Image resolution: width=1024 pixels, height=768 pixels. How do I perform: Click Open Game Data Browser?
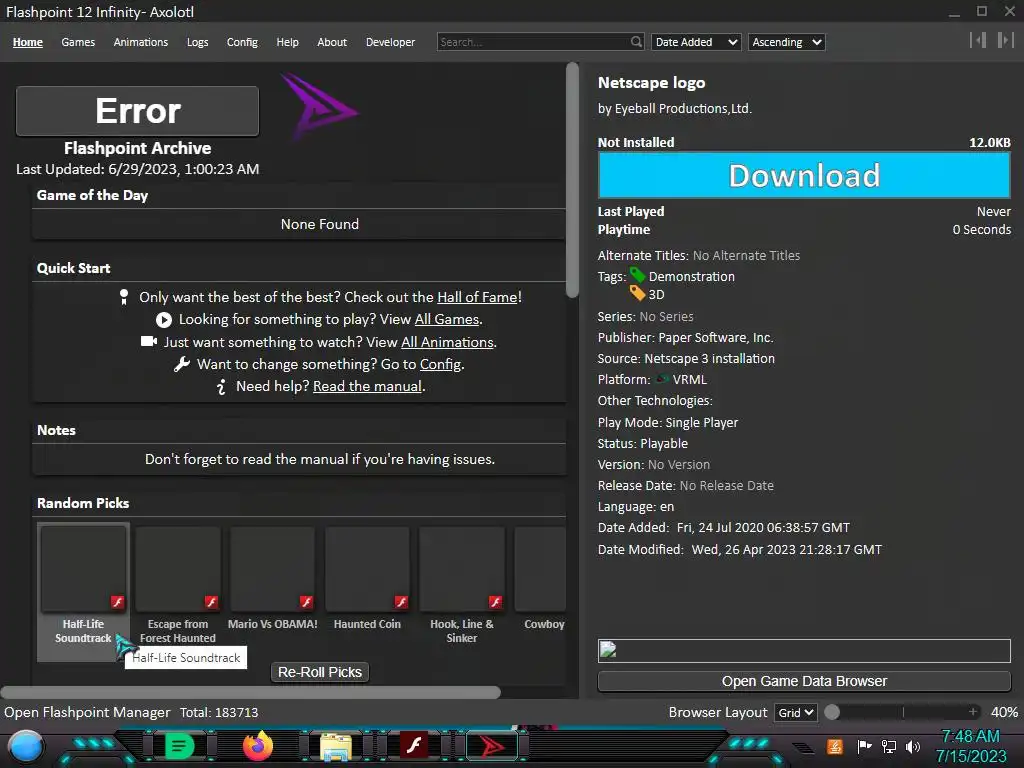coord(804,680)
